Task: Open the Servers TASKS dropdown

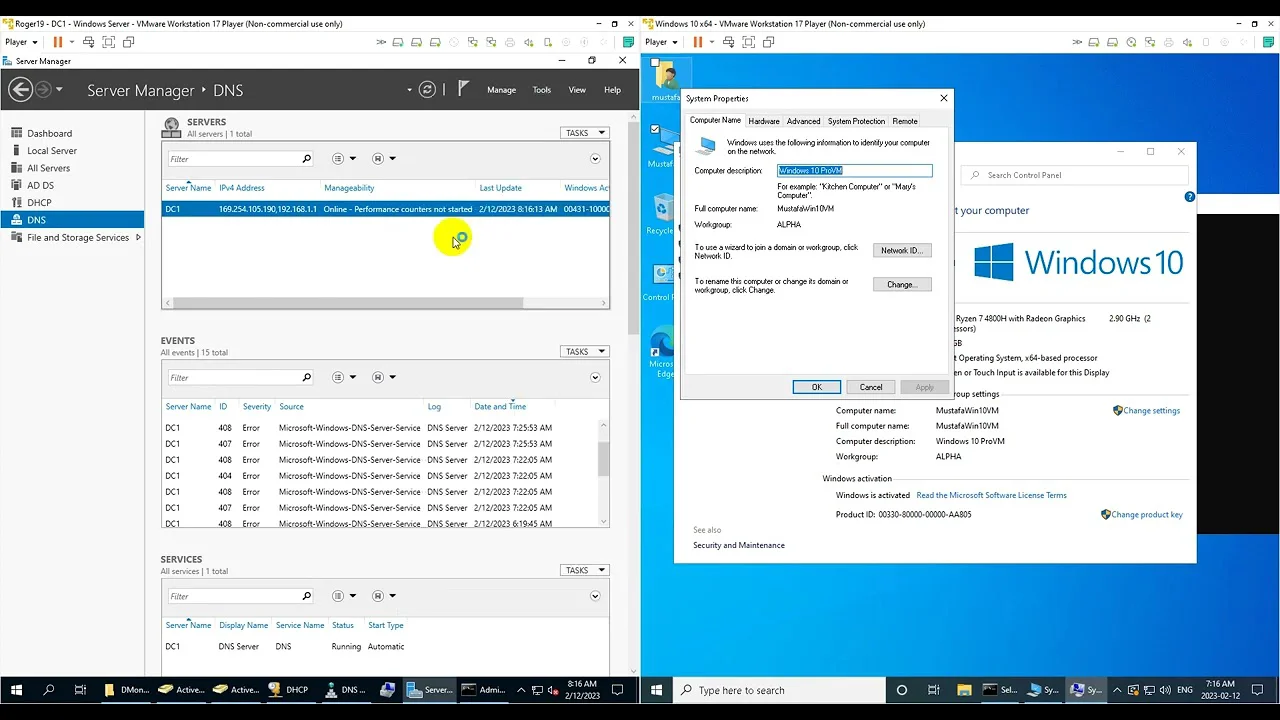Action: click(x=584, y=133)
